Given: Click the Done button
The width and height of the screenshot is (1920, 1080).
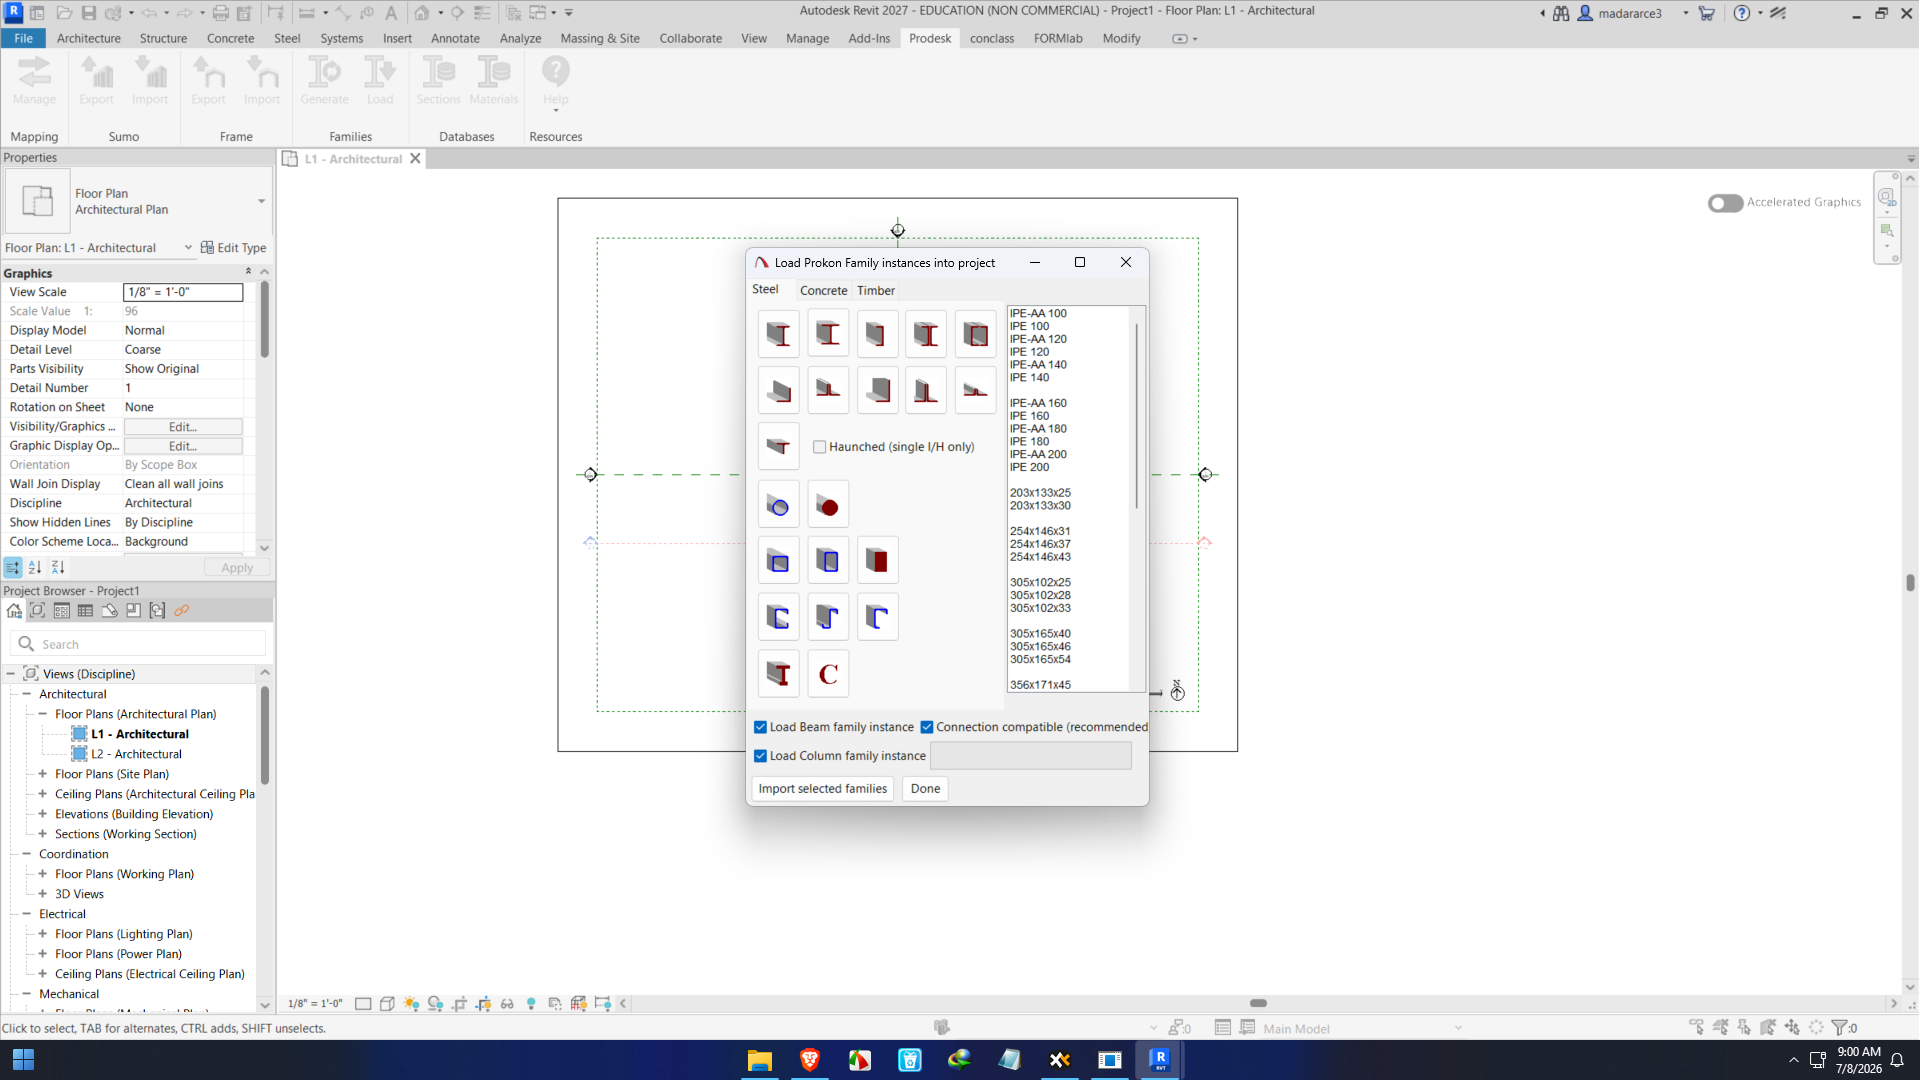Looking at the screenshot, I should [926, 789].
